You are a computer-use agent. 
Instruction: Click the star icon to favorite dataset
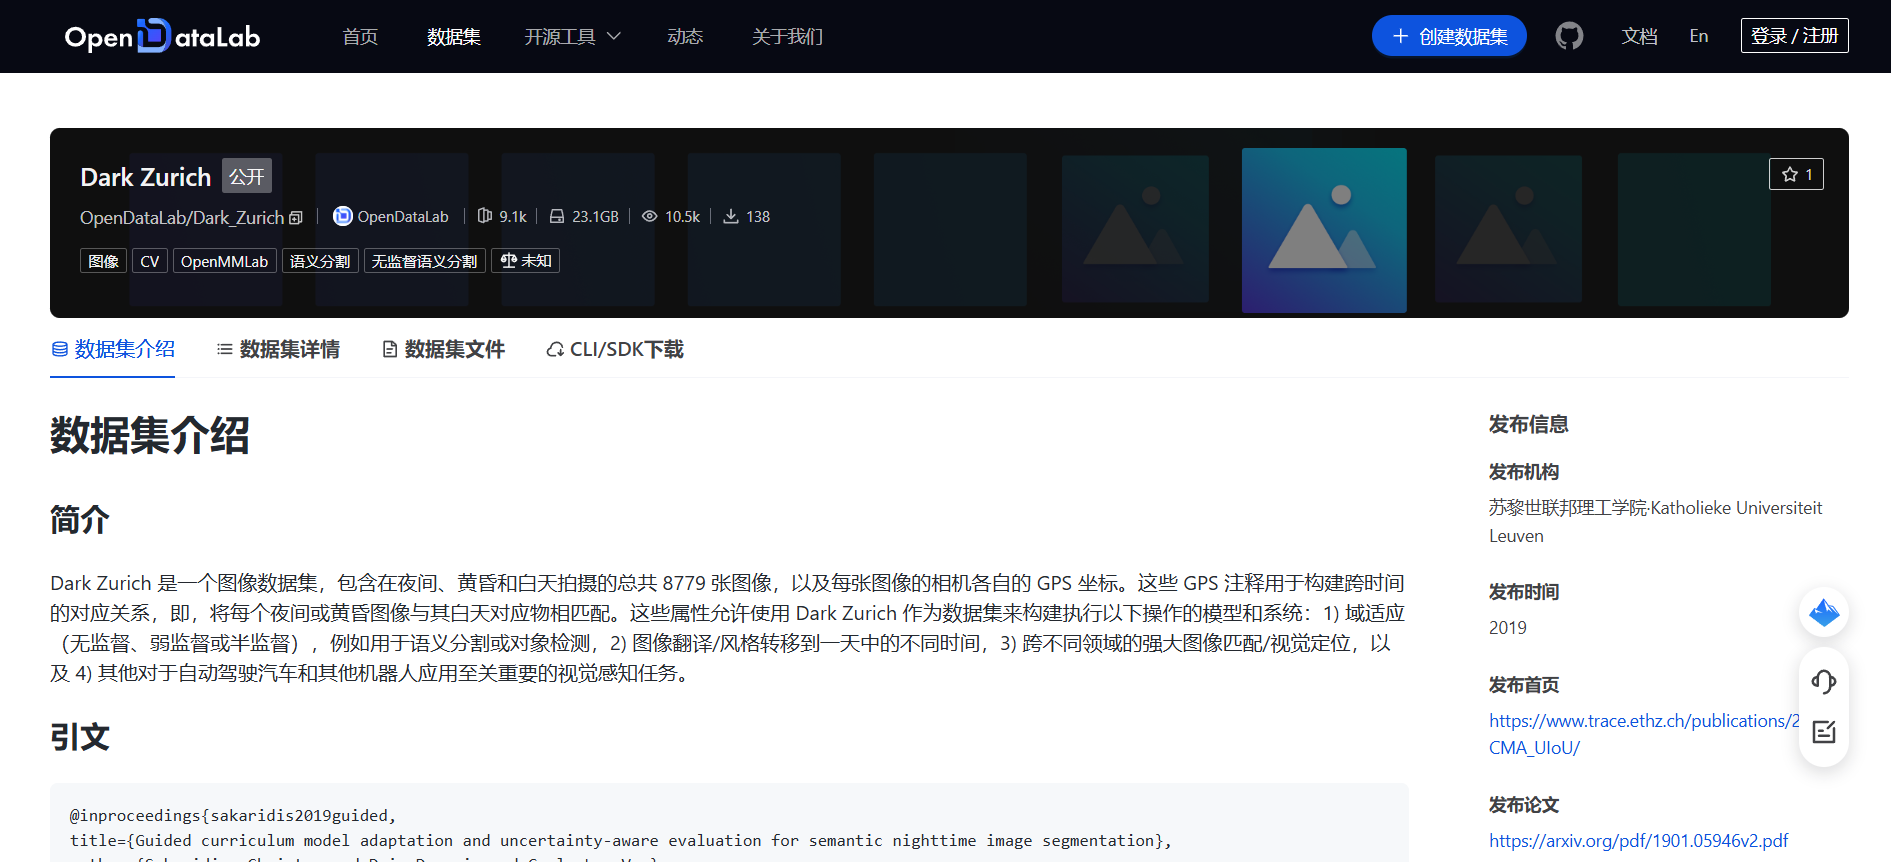(x=1790, y=174)
